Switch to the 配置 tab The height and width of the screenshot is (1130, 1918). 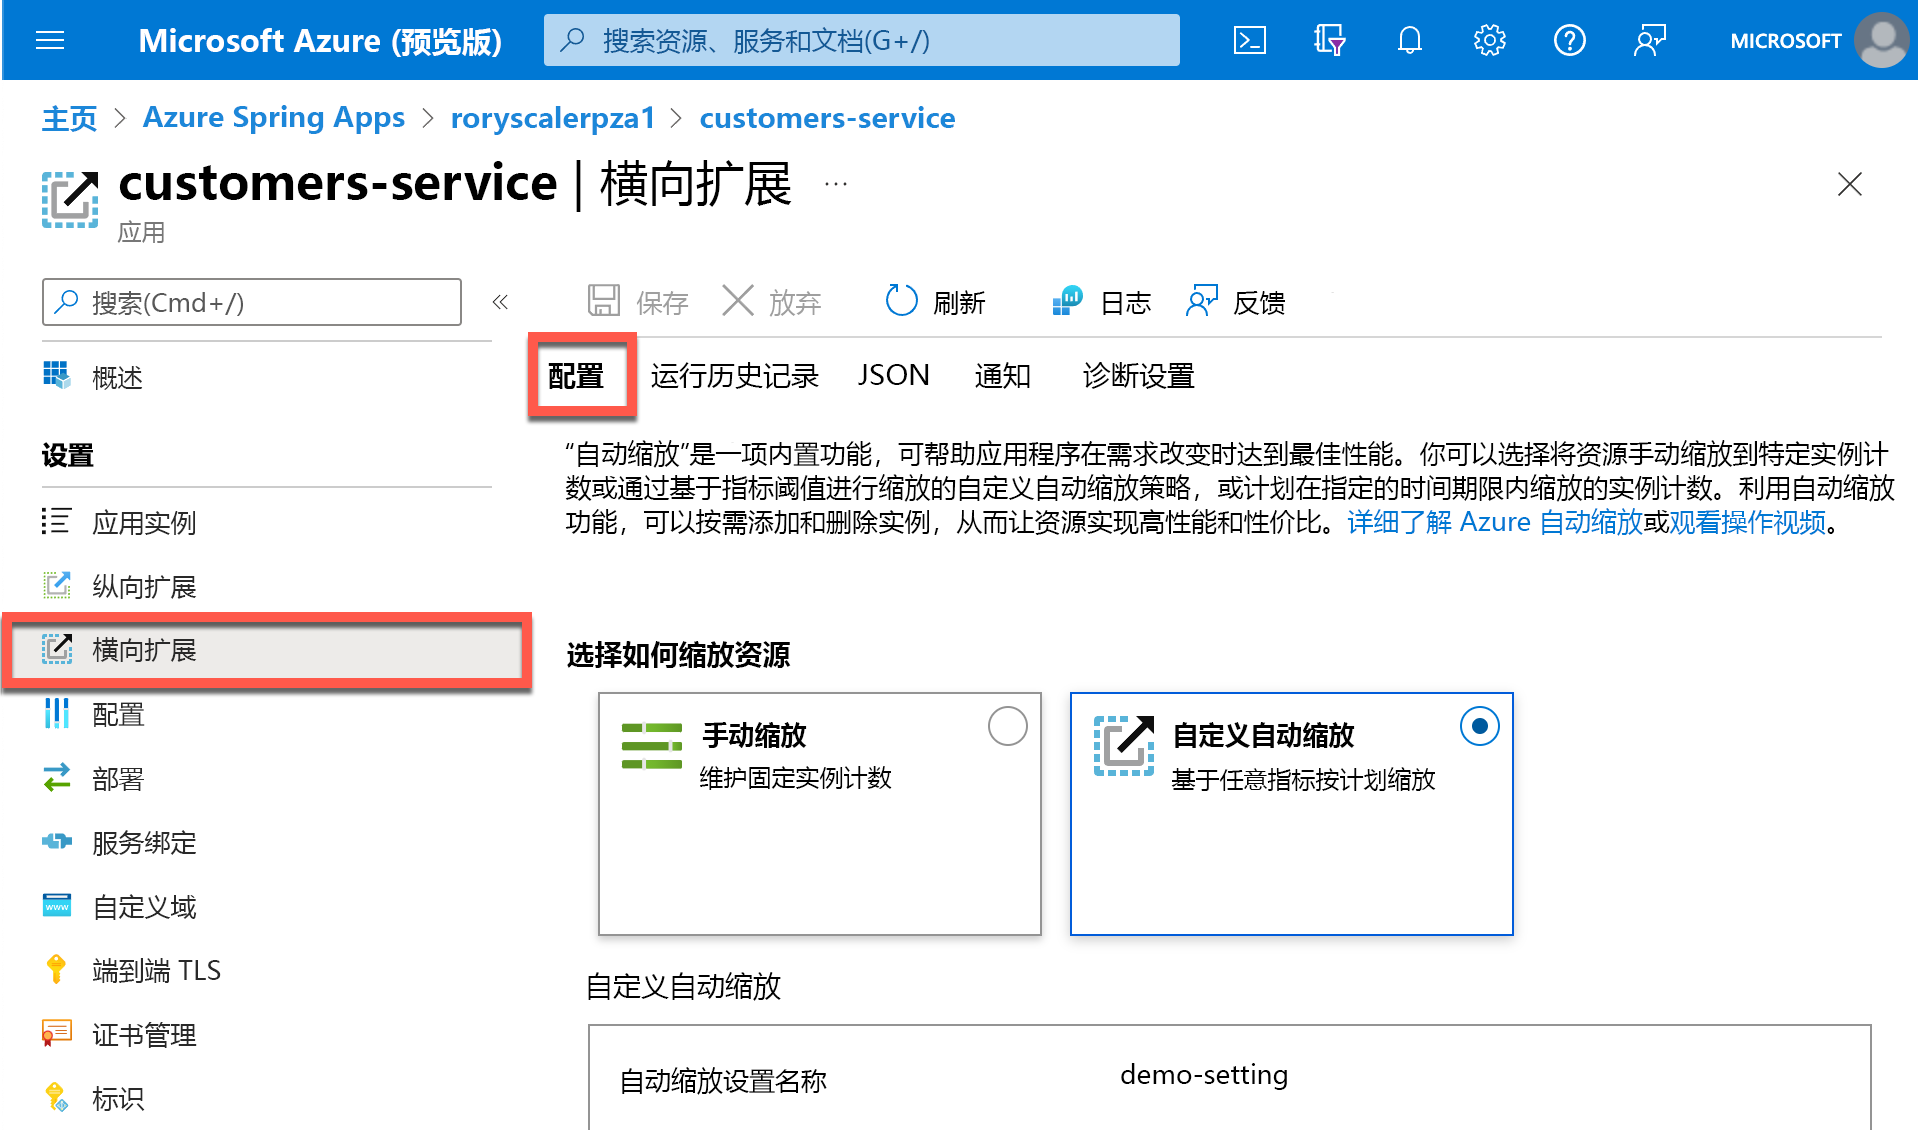coord(577,375)
